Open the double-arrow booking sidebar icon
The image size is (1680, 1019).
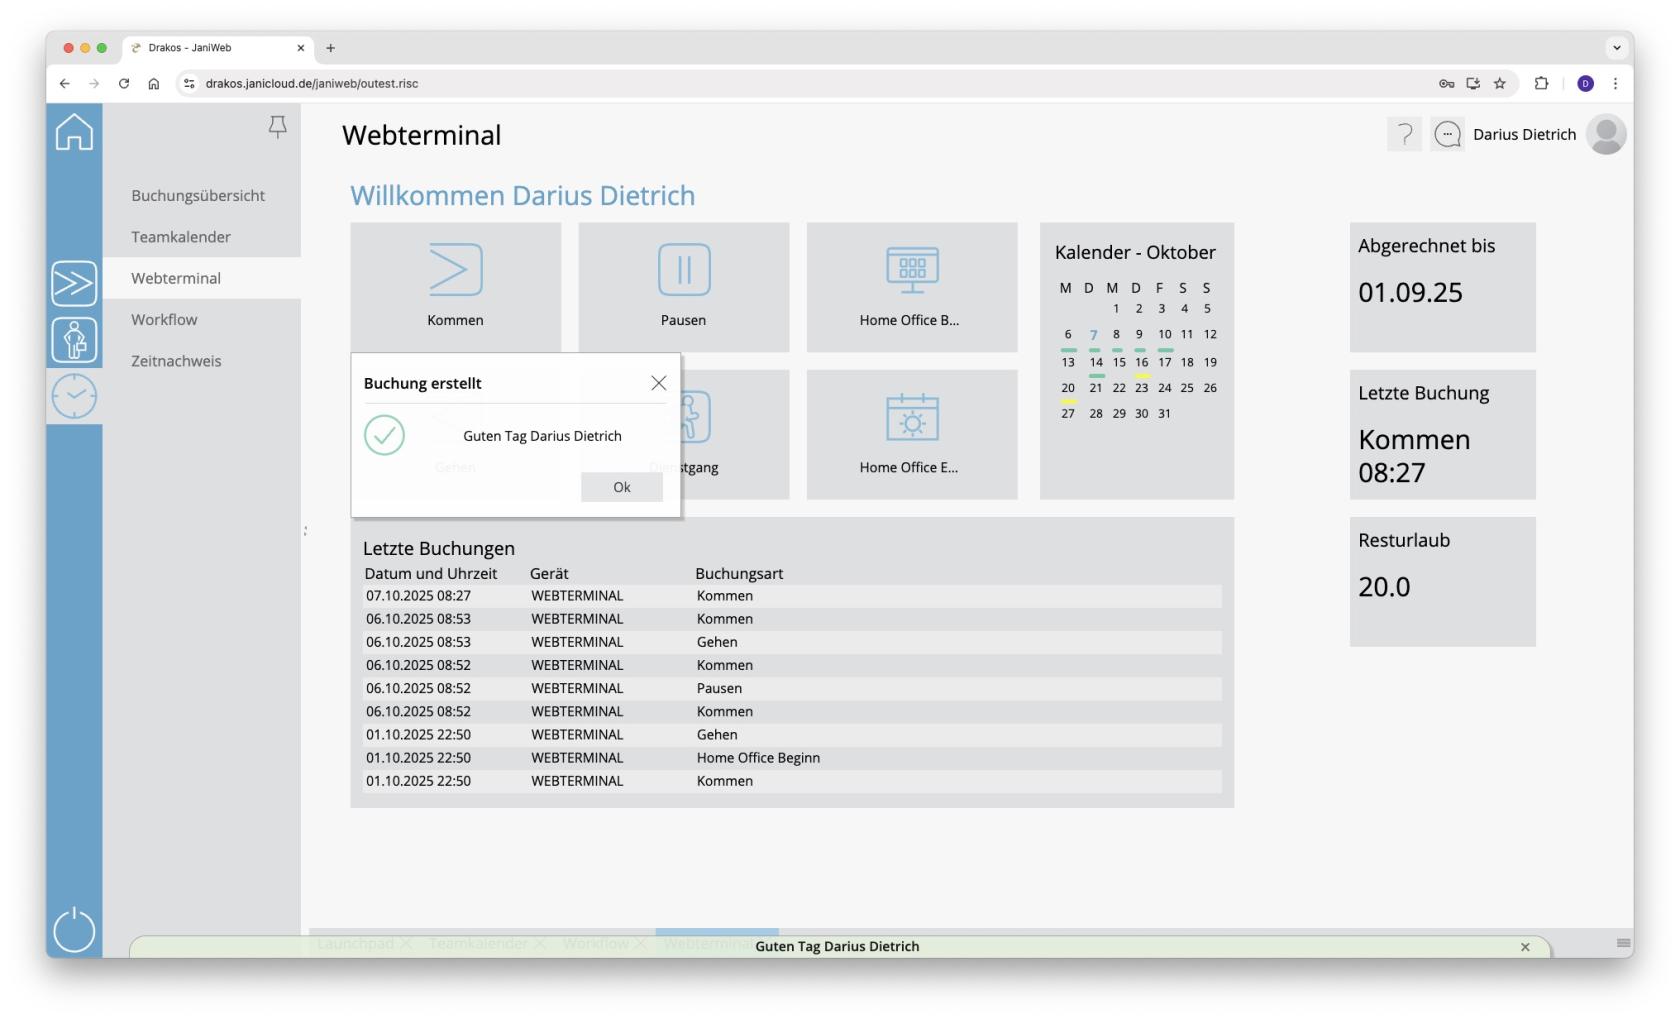tap(74, 283)
